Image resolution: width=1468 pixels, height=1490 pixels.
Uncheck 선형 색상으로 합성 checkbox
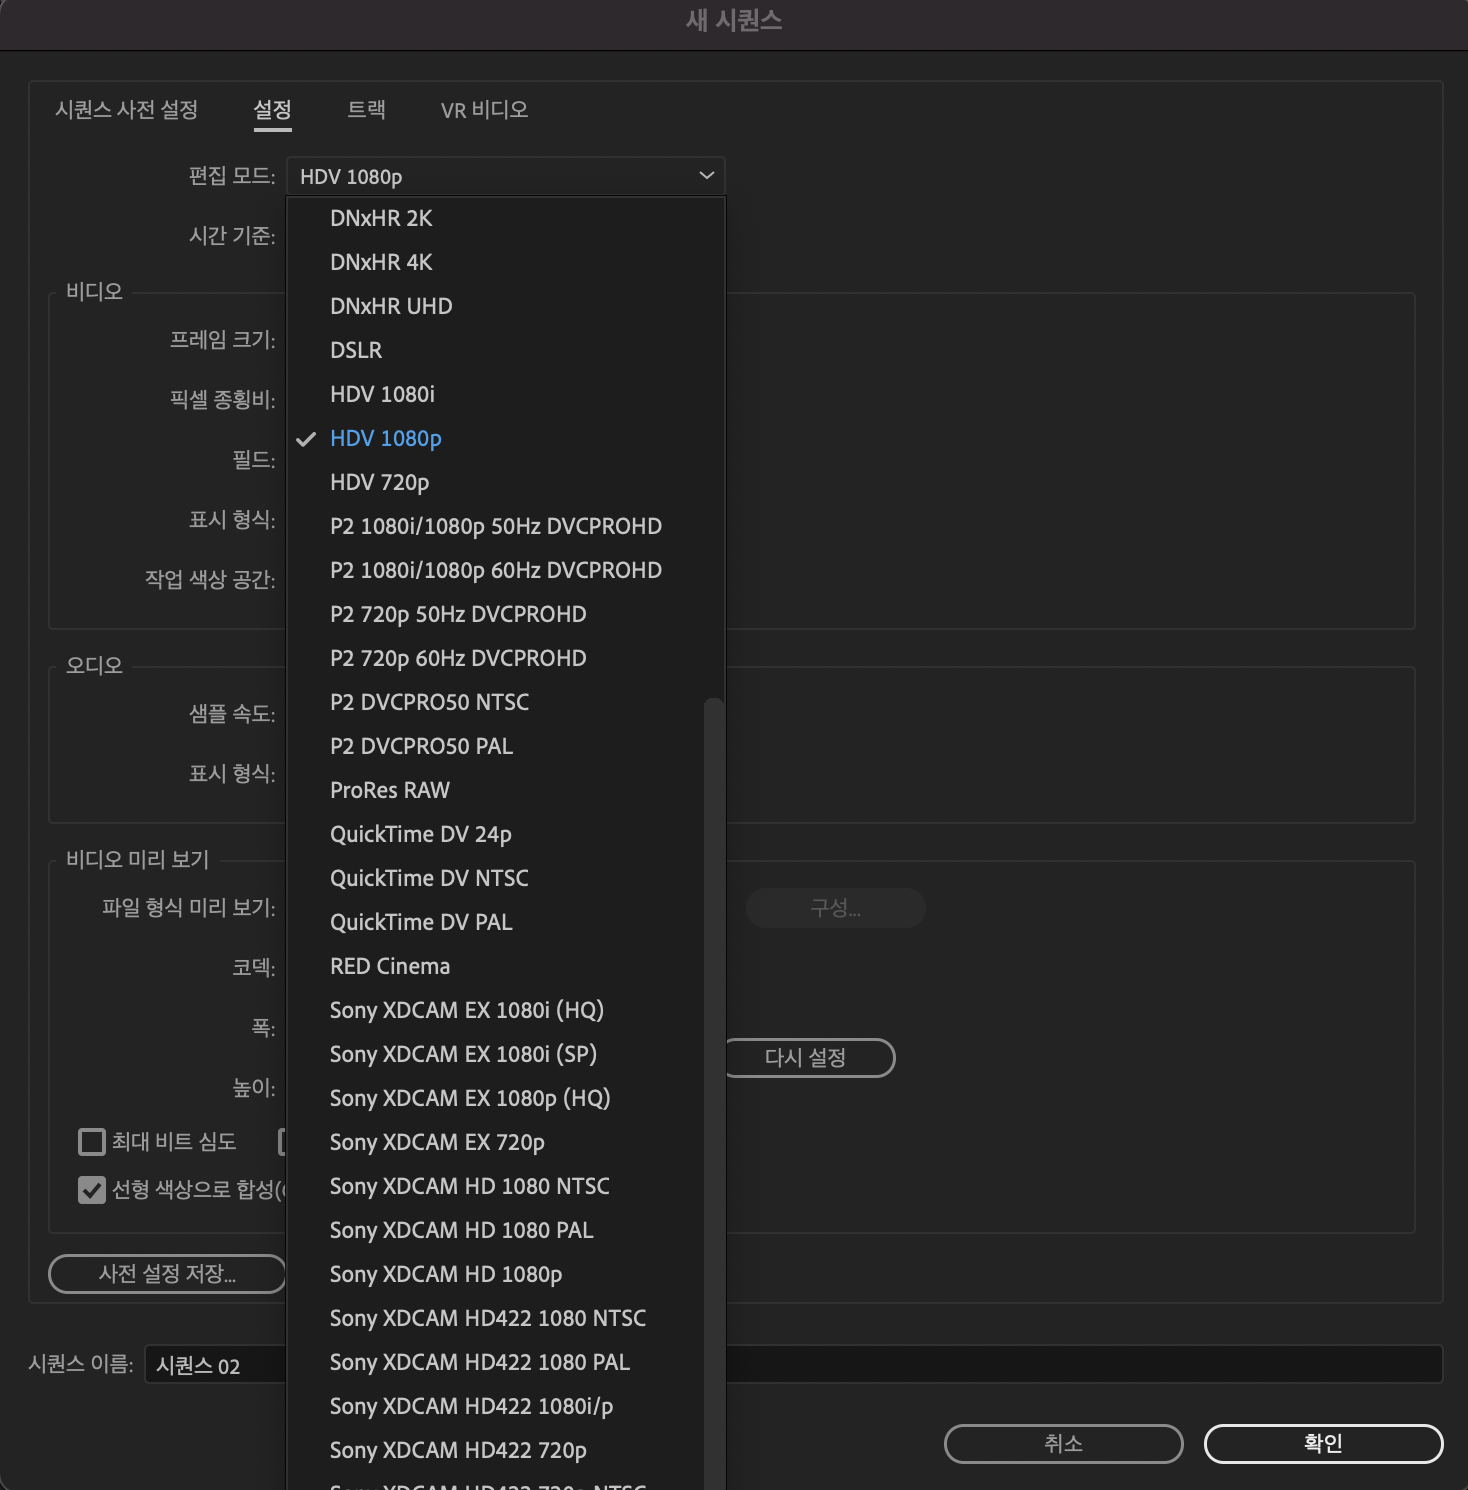[92, 1190]
